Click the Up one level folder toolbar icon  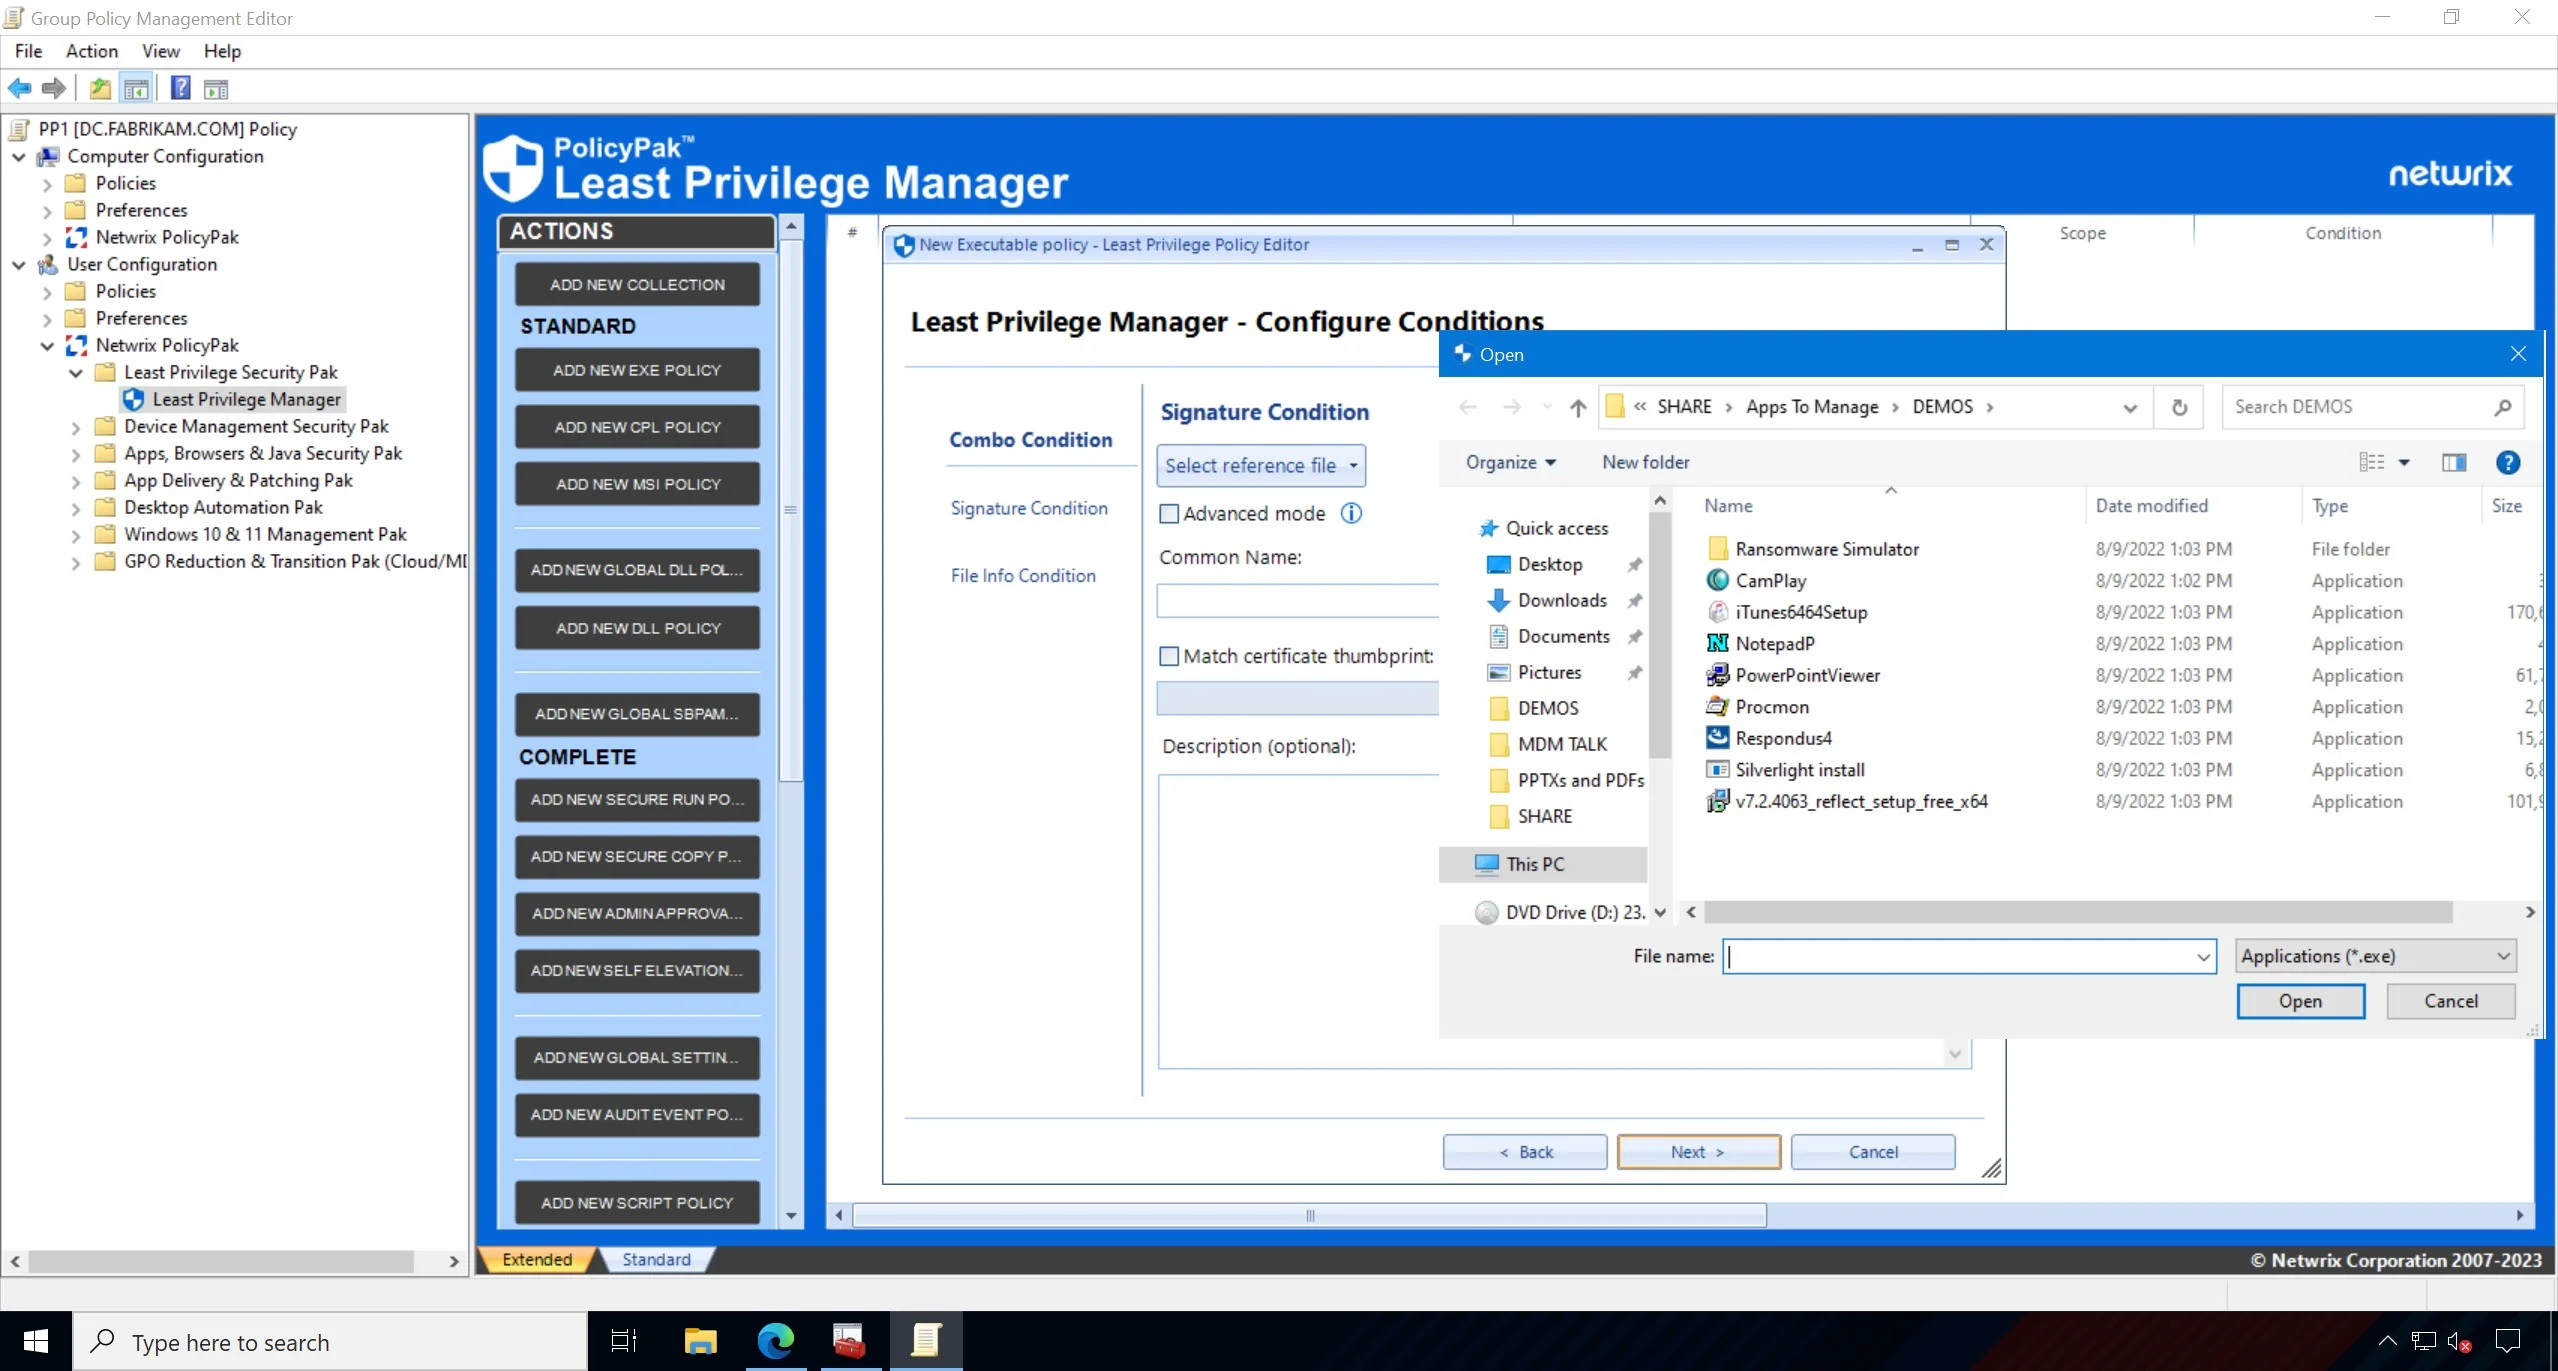click(x=100, y=89)
